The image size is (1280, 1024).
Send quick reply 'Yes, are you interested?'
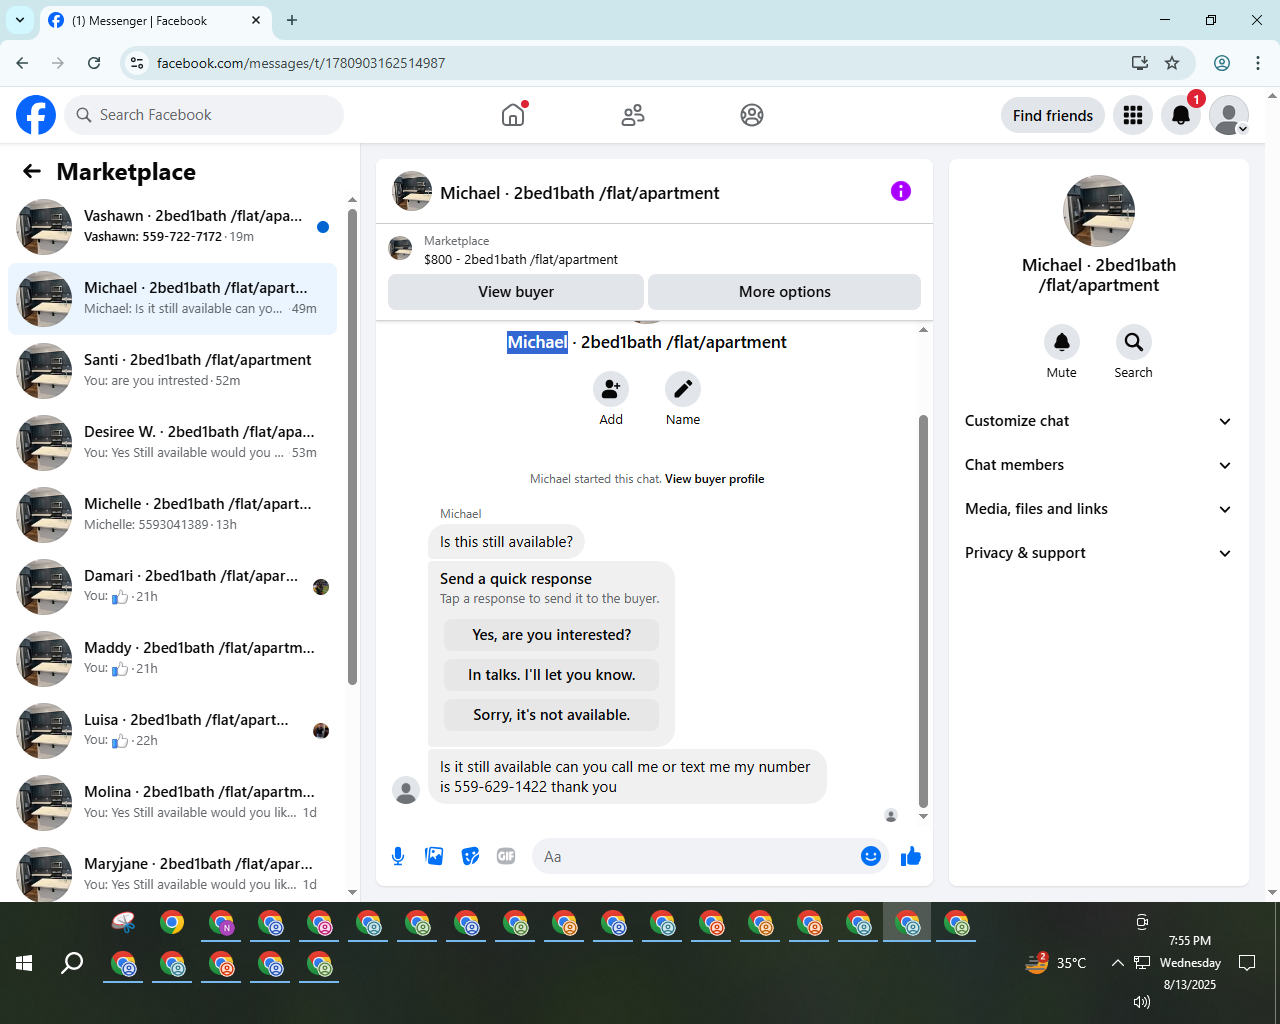(551, 635)
